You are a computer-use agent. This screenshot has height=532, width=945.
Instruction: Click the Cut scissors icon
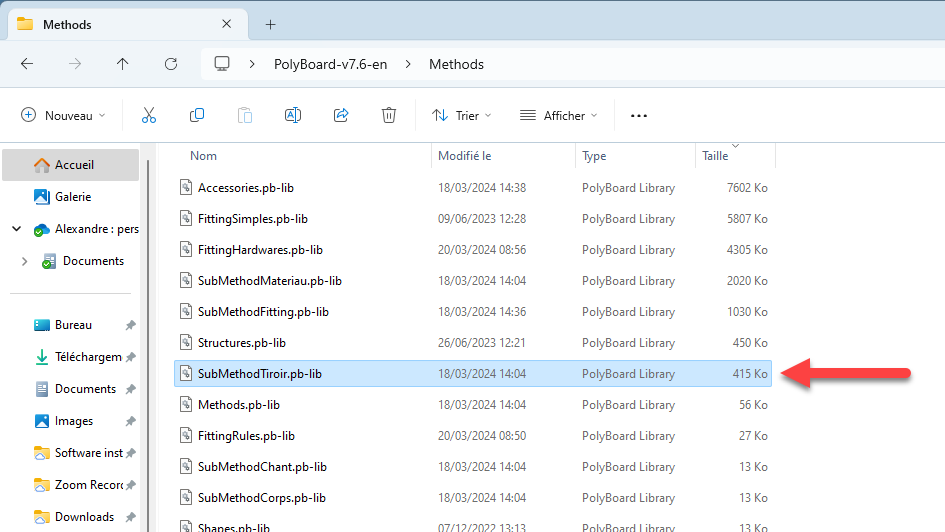pos(149,115)
